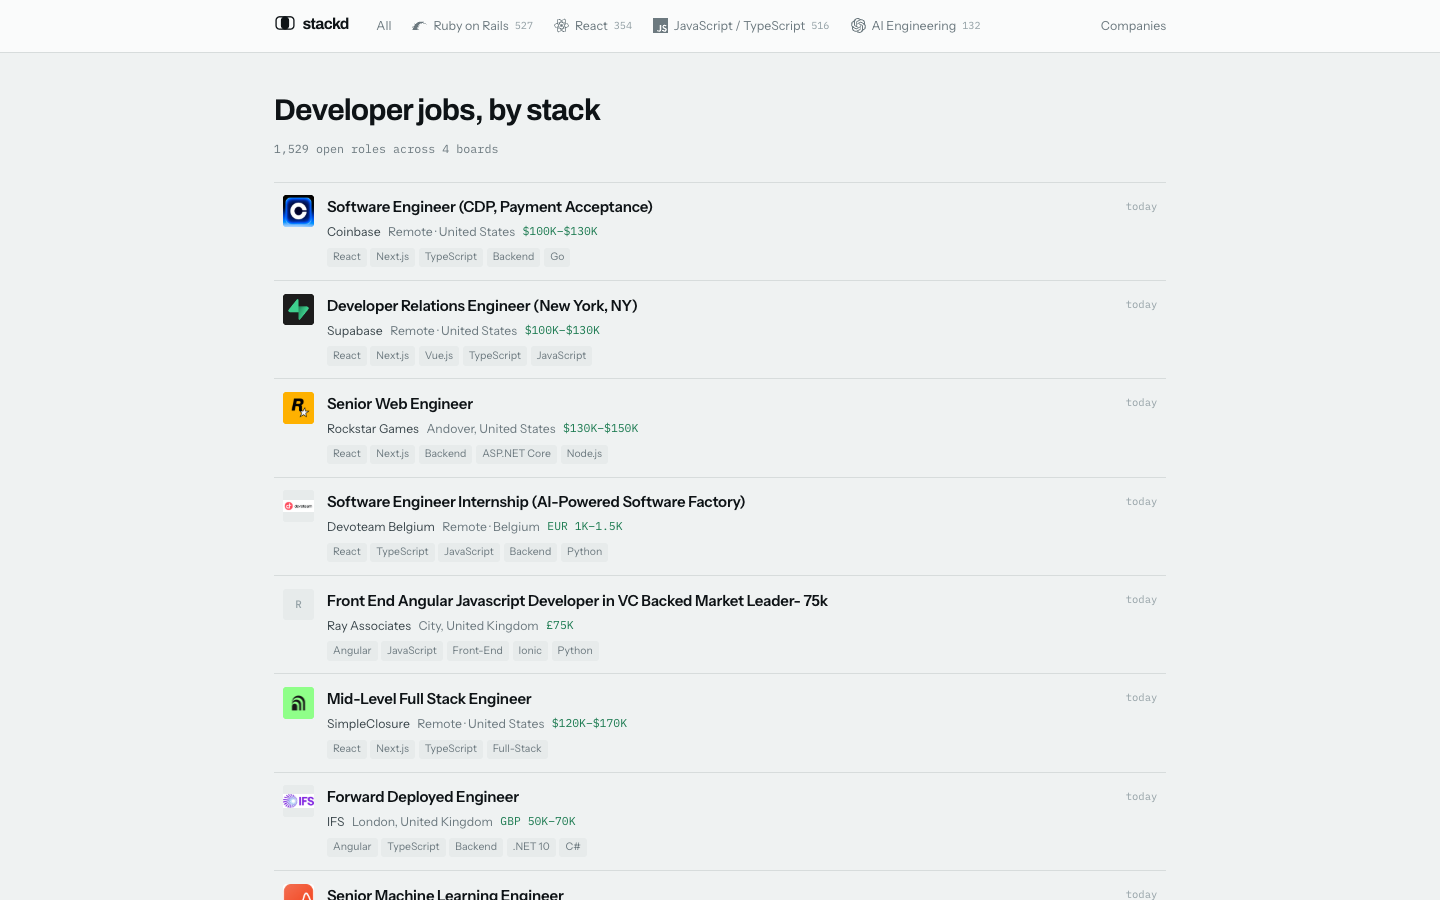Click the Andover, United States location
Viewport: 1440px width, 900px height.
click(x=491, y=429)
